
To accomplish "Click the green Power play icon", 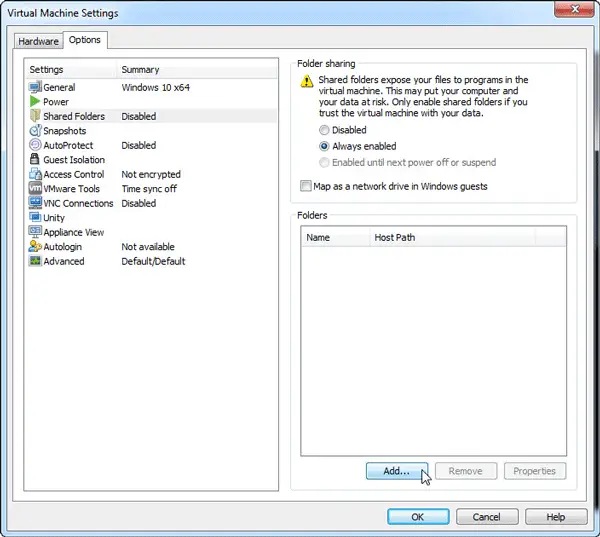I will click(35, 101).
